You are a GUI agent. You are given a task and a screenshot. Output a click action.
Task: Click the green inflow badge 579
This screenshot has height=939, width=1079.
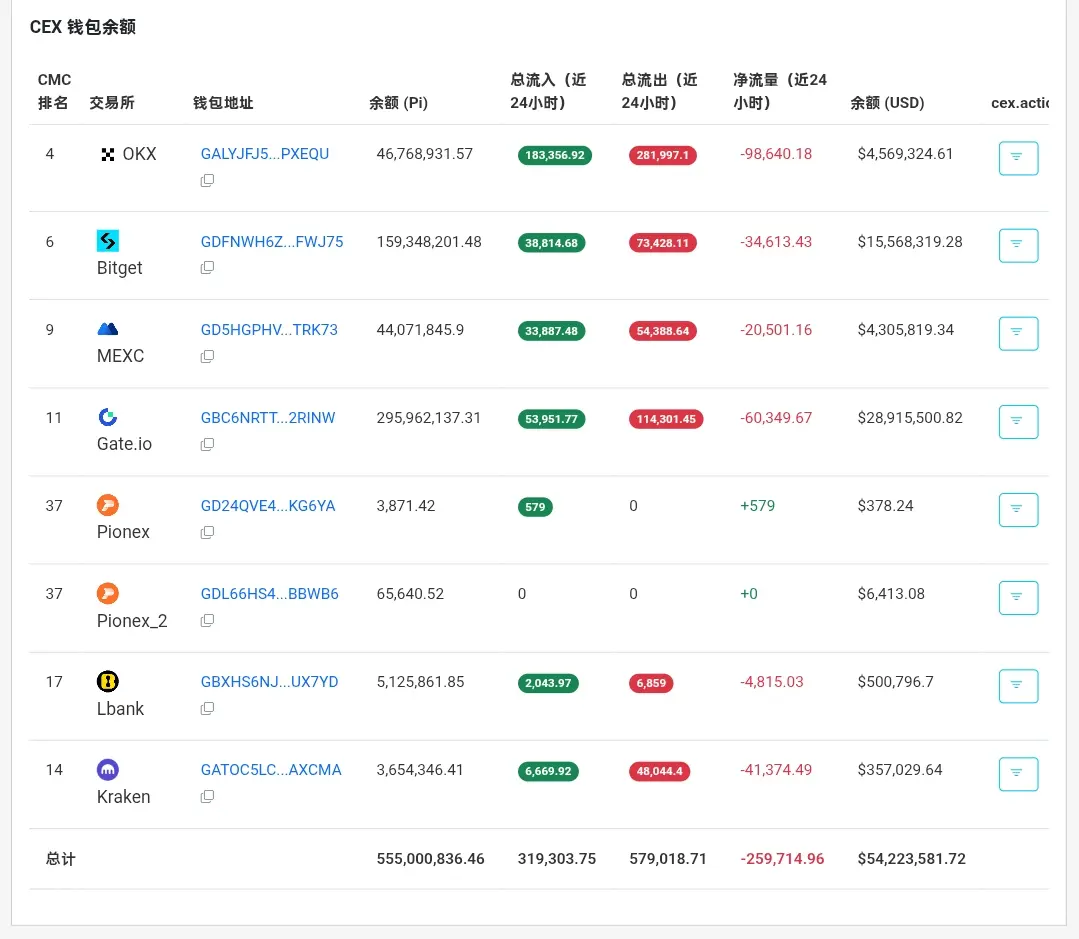pos(535,507)
